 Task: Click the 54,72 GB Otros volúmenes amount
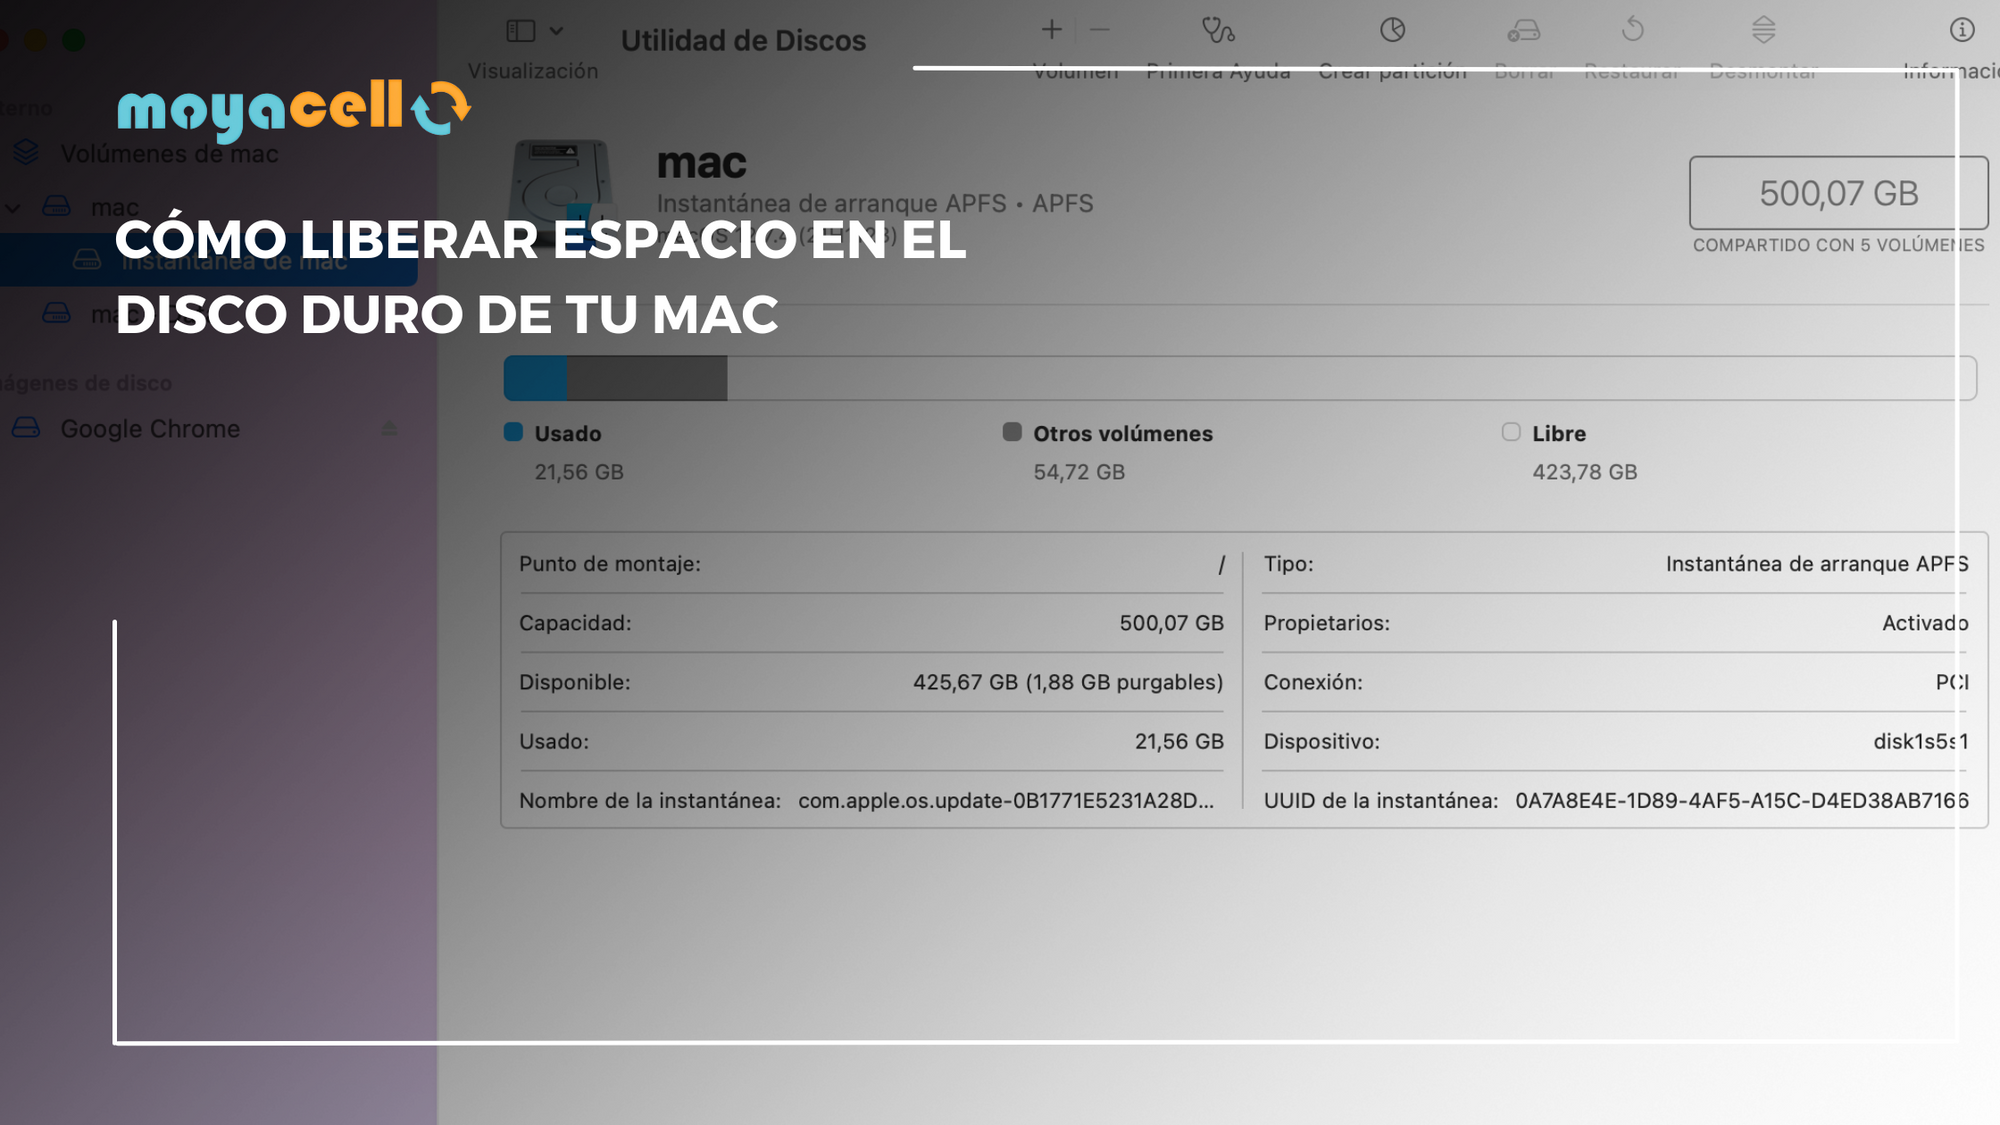1079,472
